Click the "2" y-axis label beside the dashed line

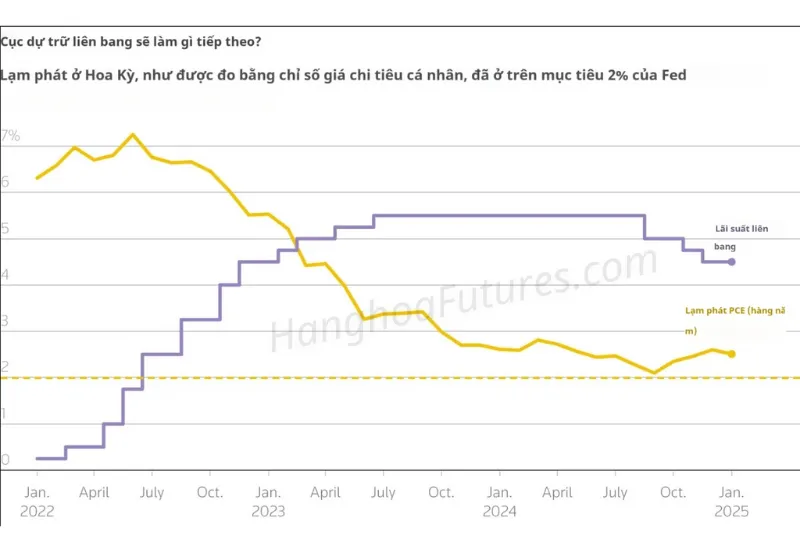point(5,368)
